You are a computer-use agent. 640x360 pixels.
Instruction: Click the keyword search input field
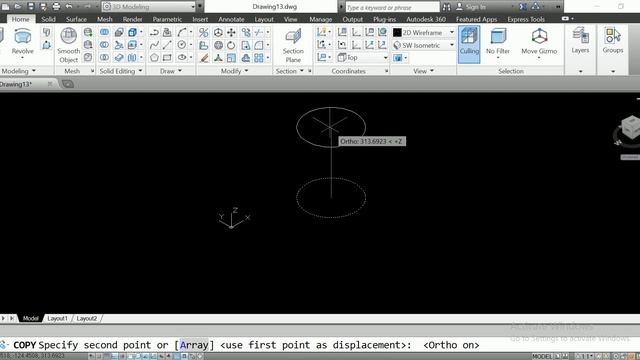pyautogui.click(x=392, y=7)
